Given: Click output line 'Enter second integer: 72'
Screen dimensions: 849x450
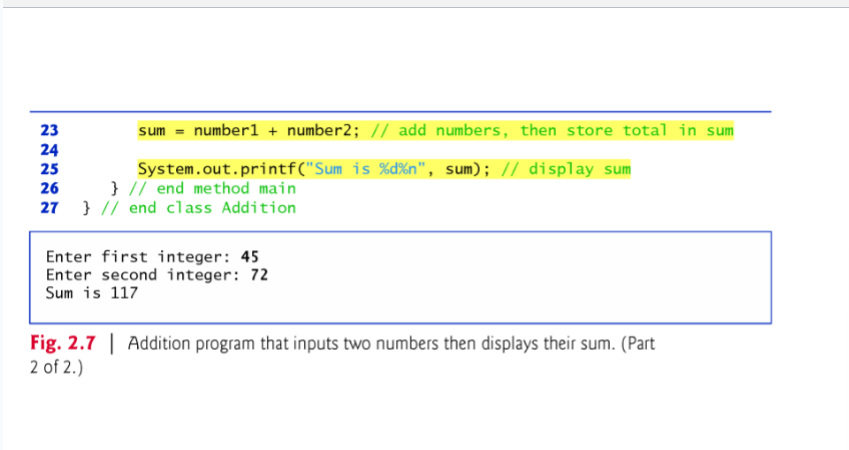Looking at the screenshot, I should [x=157, y=275].
